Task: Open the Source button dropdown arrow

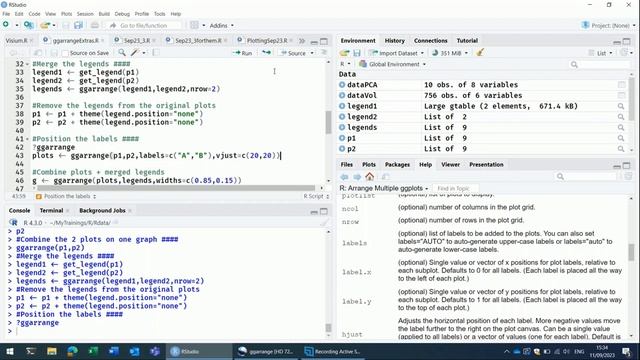Action: pyautogui.click(x=312, y=53)
